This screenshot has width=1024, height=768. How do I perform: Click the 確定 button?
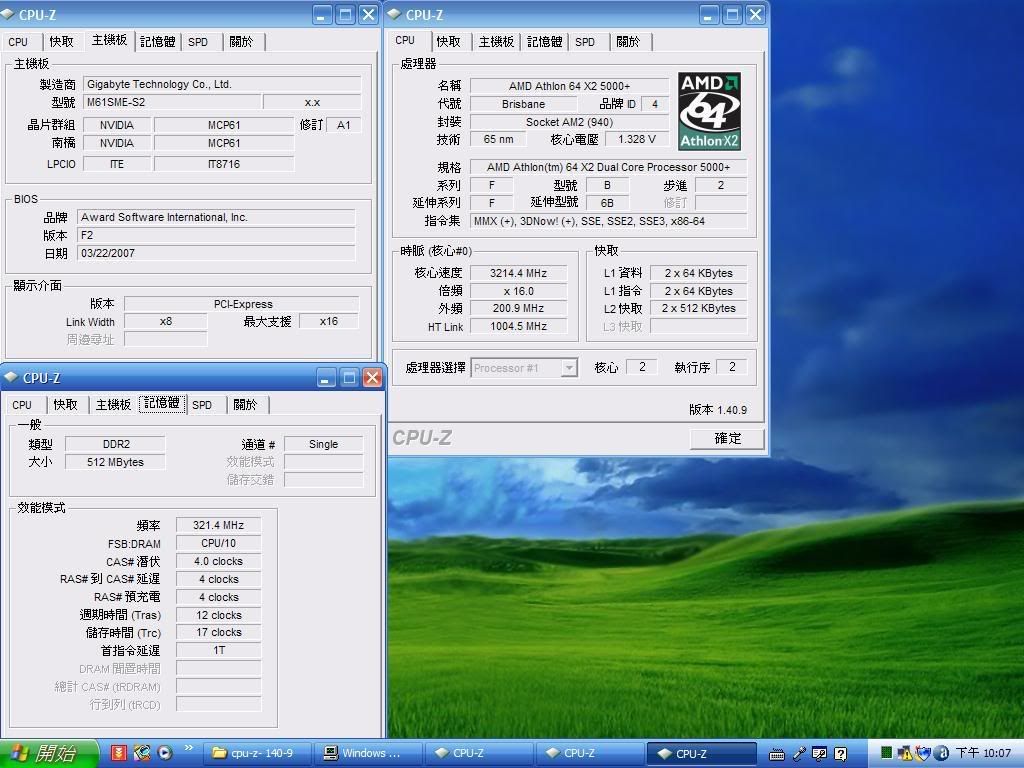(x=728, y=438)
